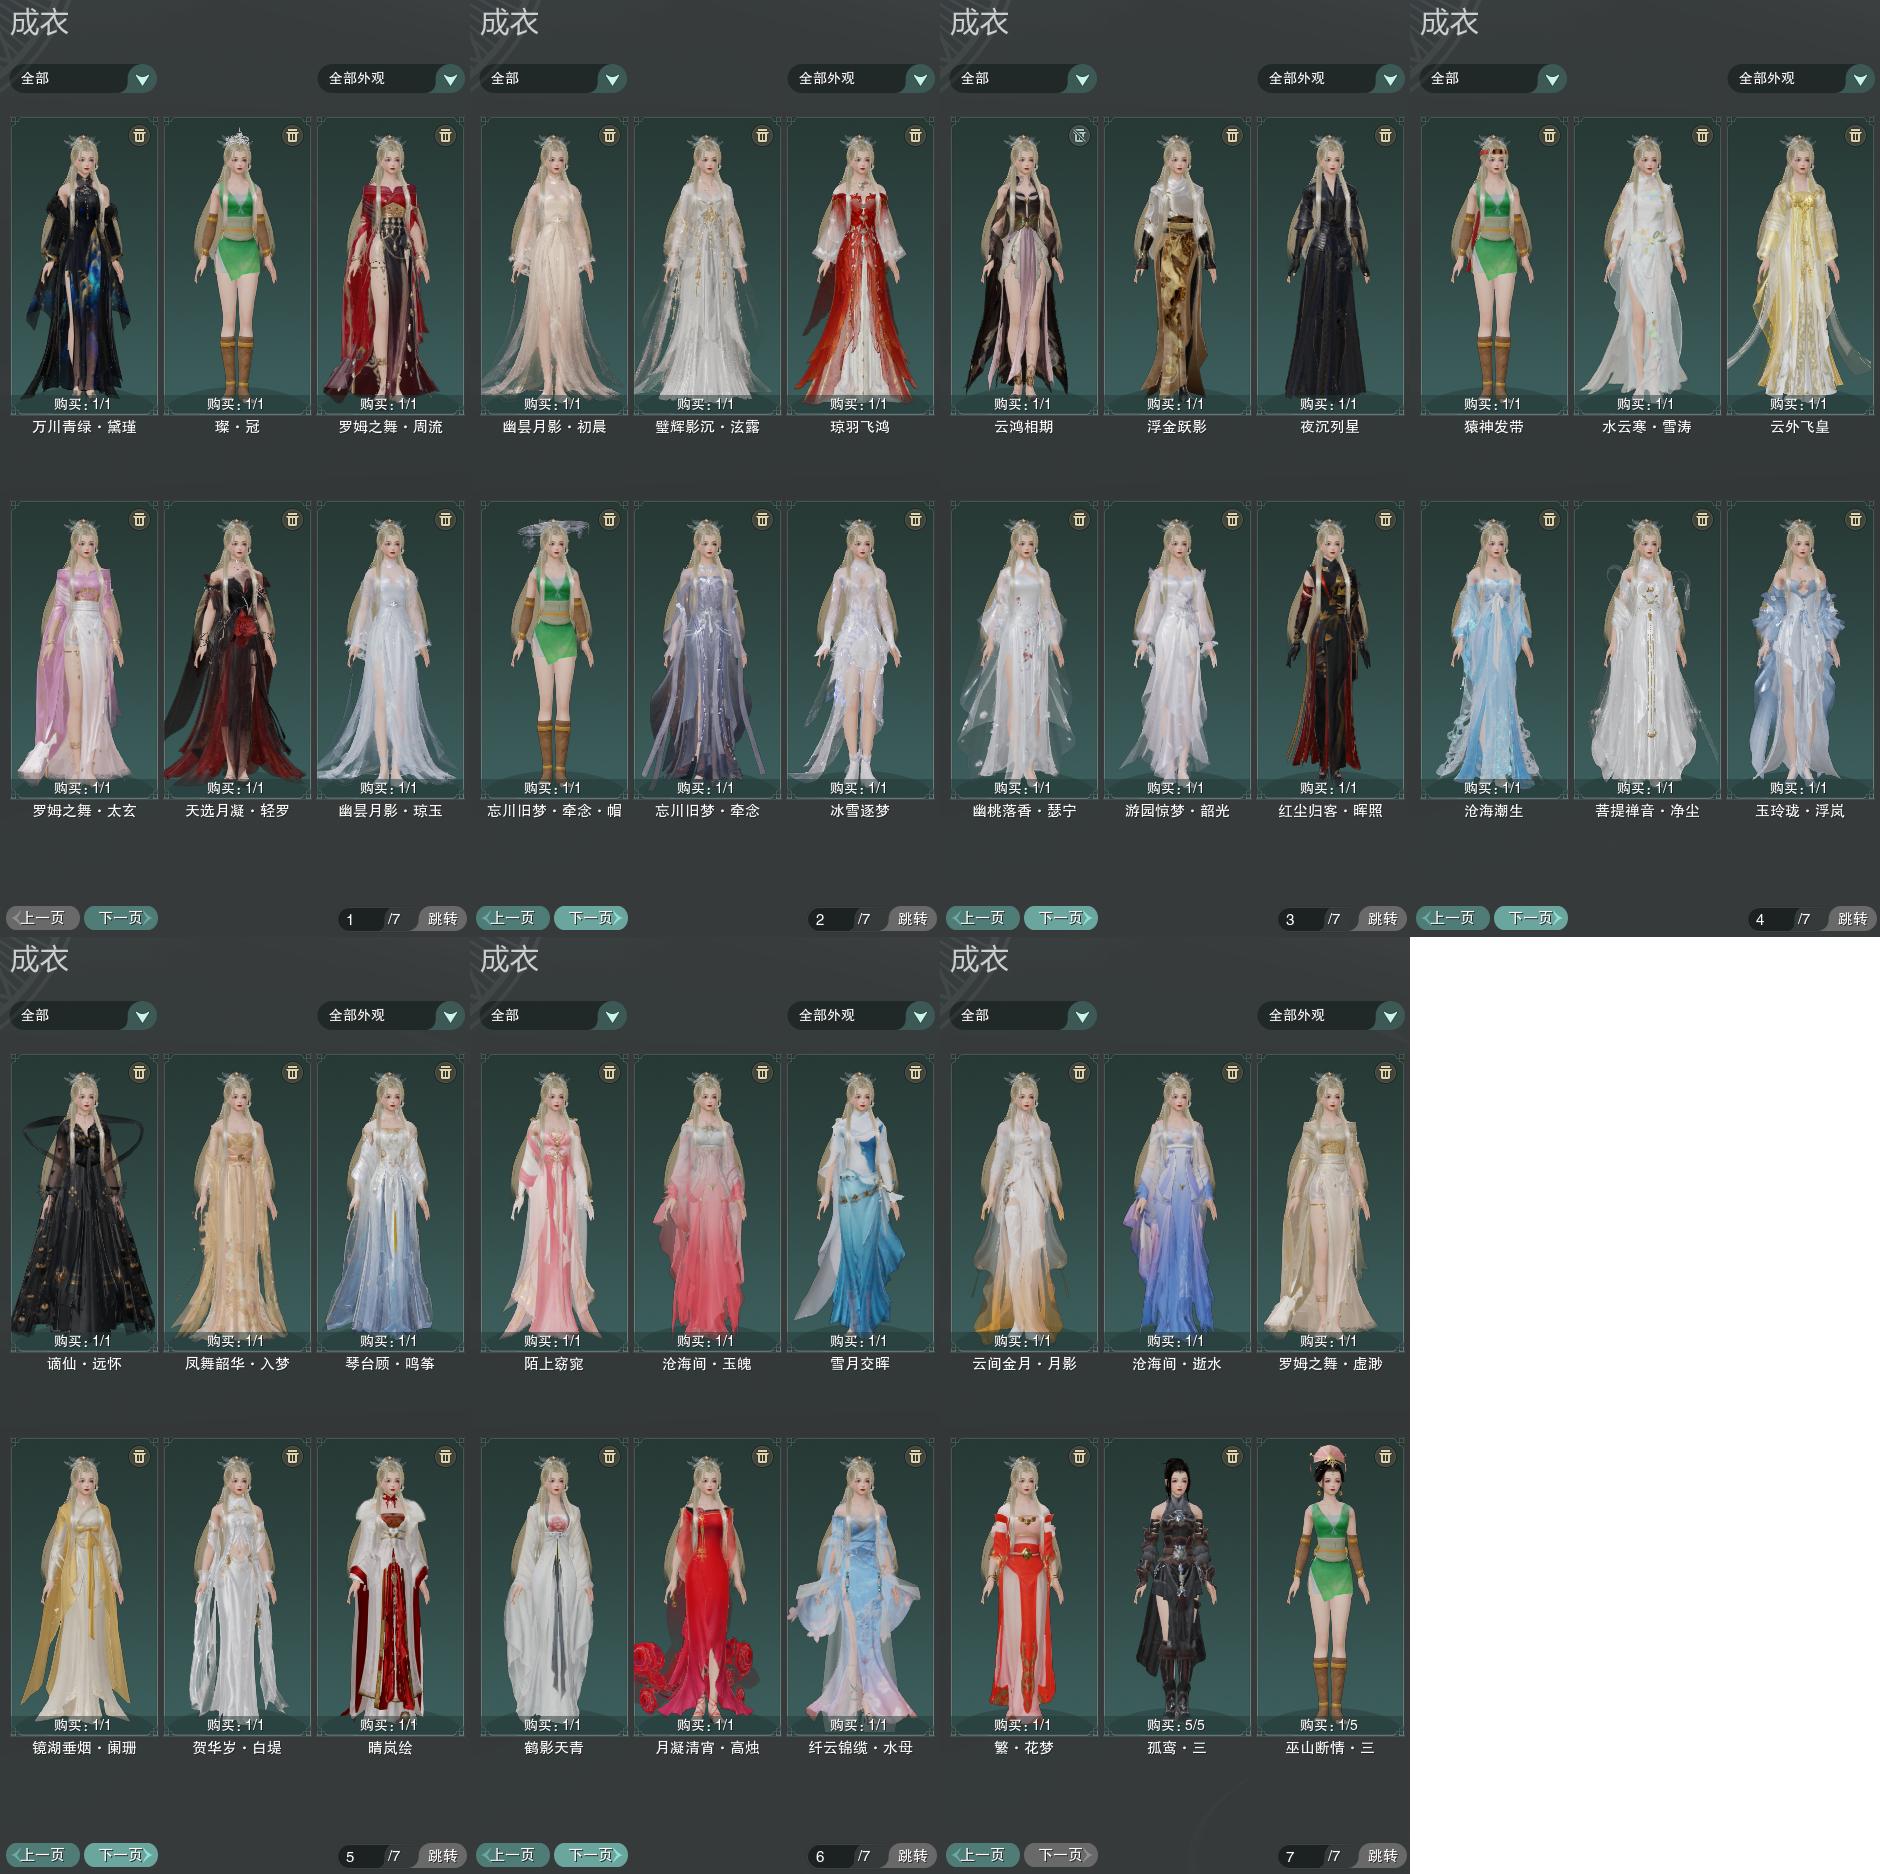
Task: Click the 凤舞韶华·入梦 outfit name
Action: [237, 1364]
